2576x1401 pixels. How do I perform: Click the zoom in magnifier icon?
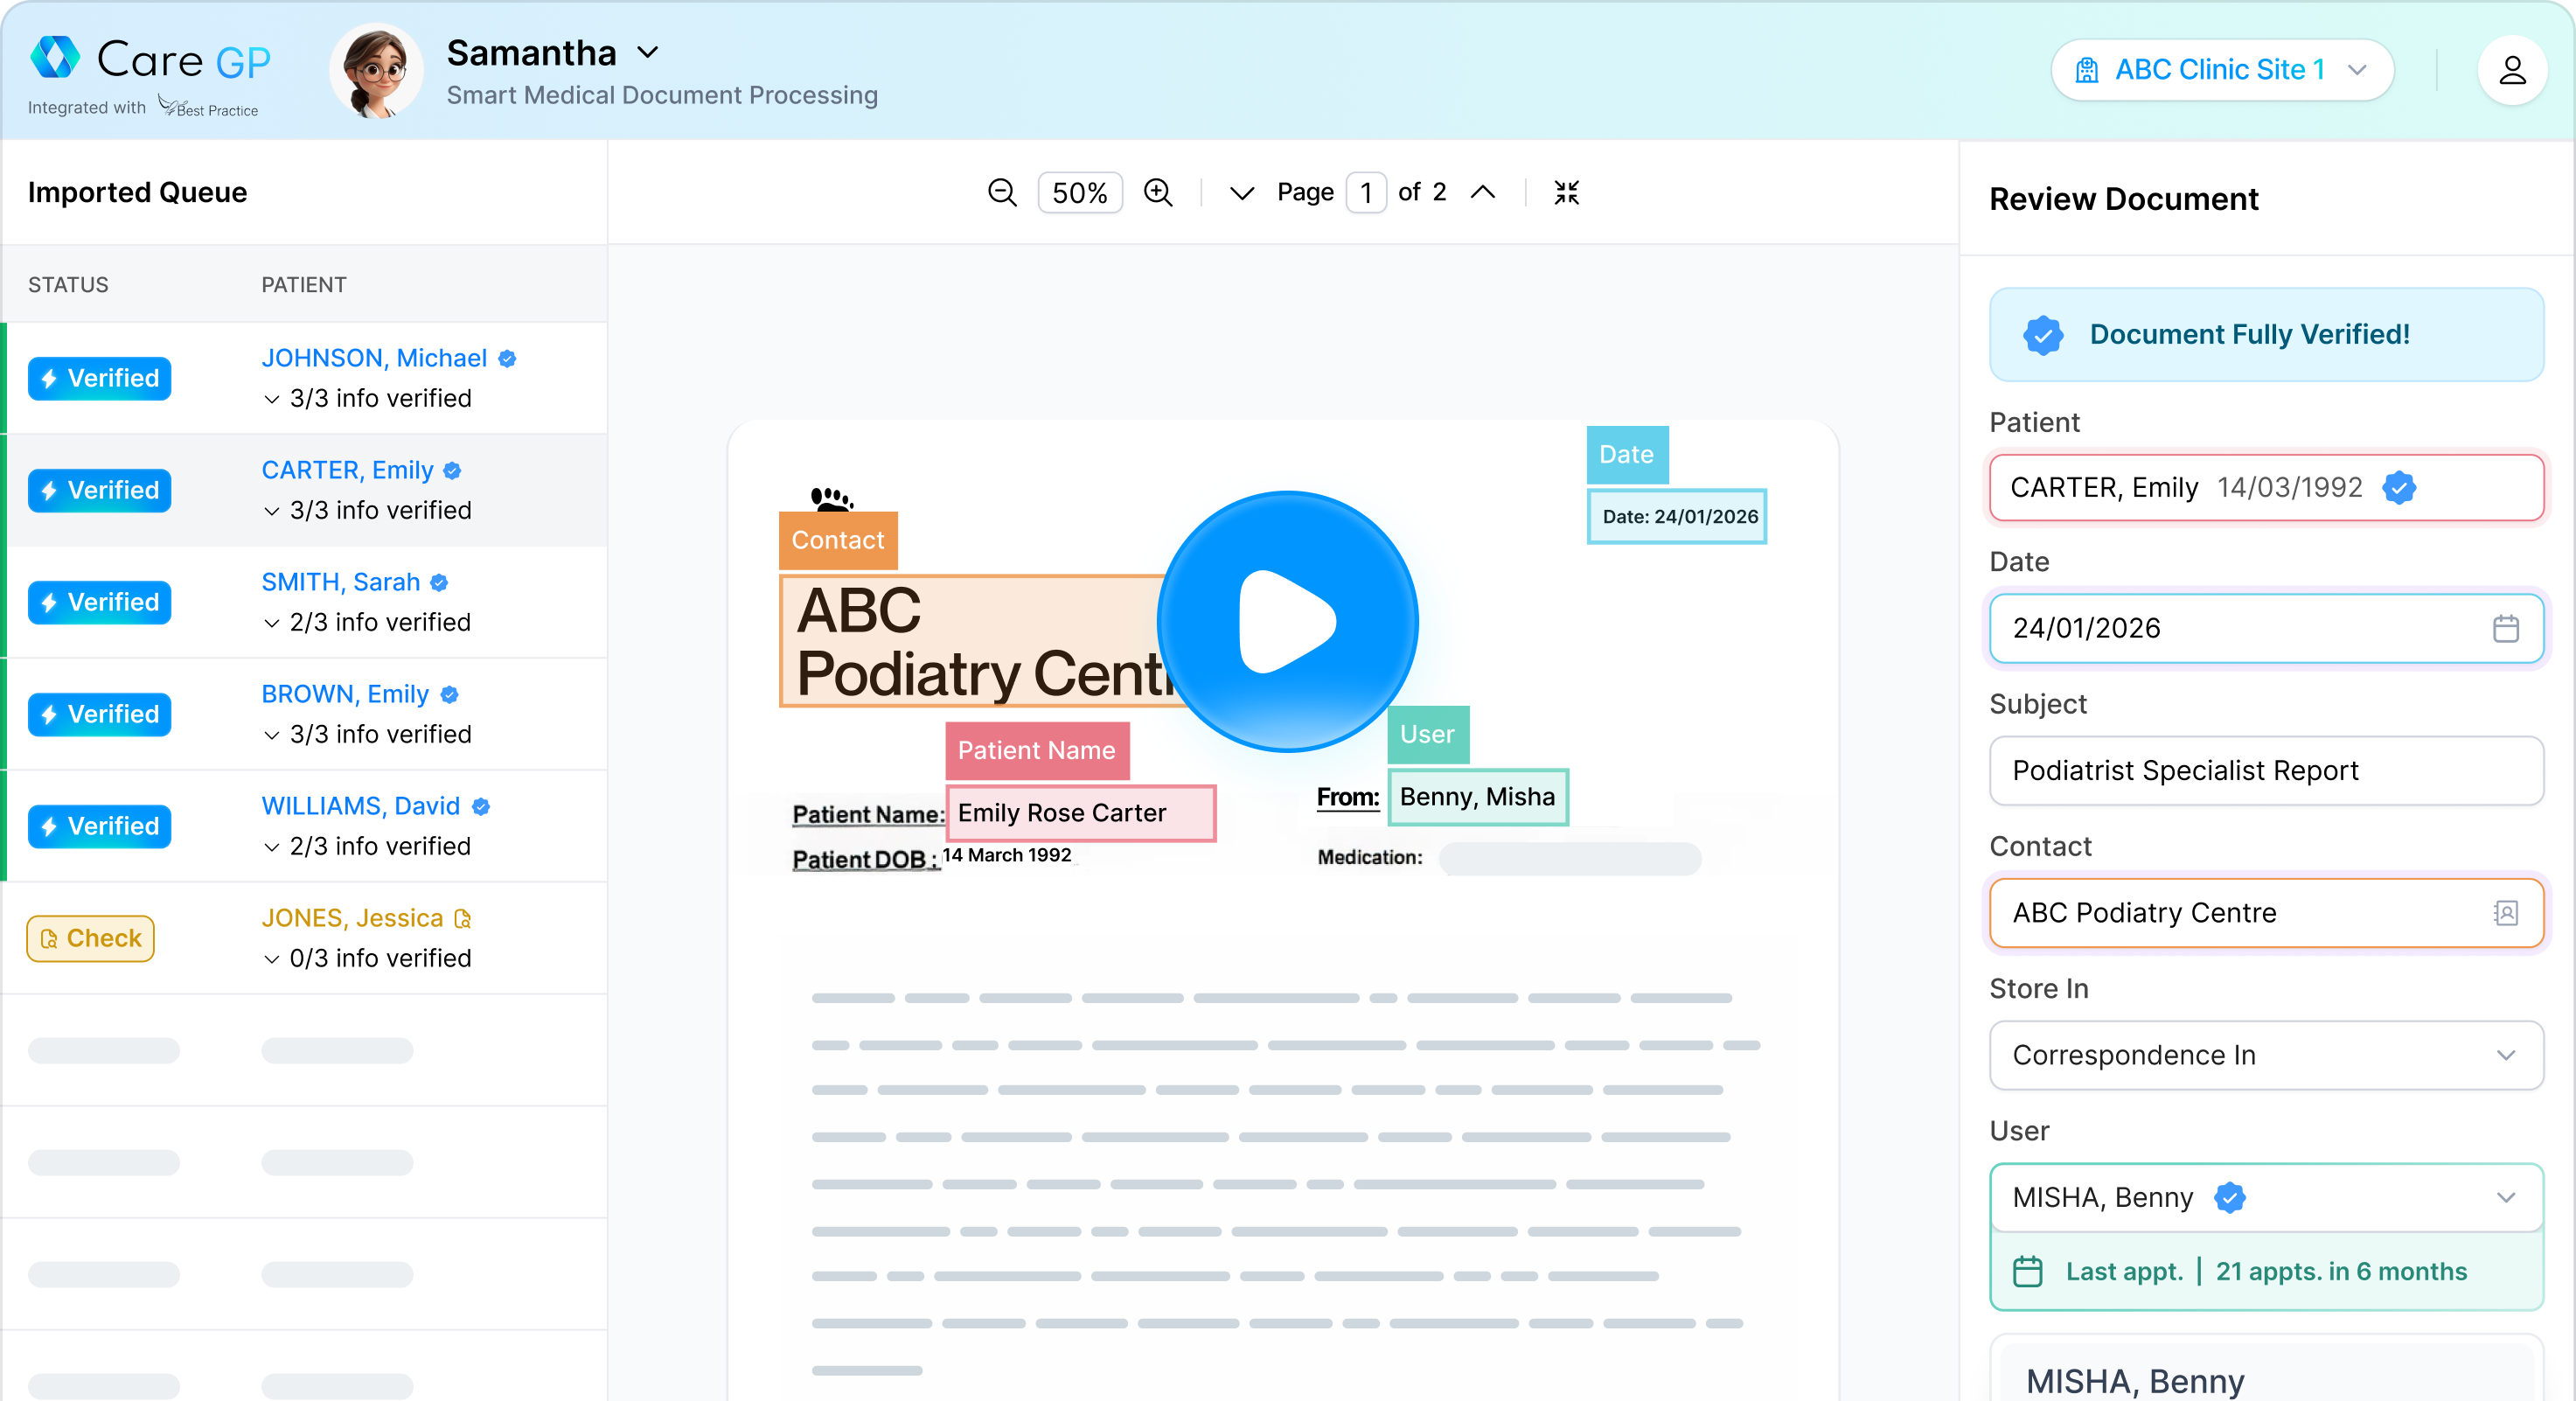[x=1158, y=192]
